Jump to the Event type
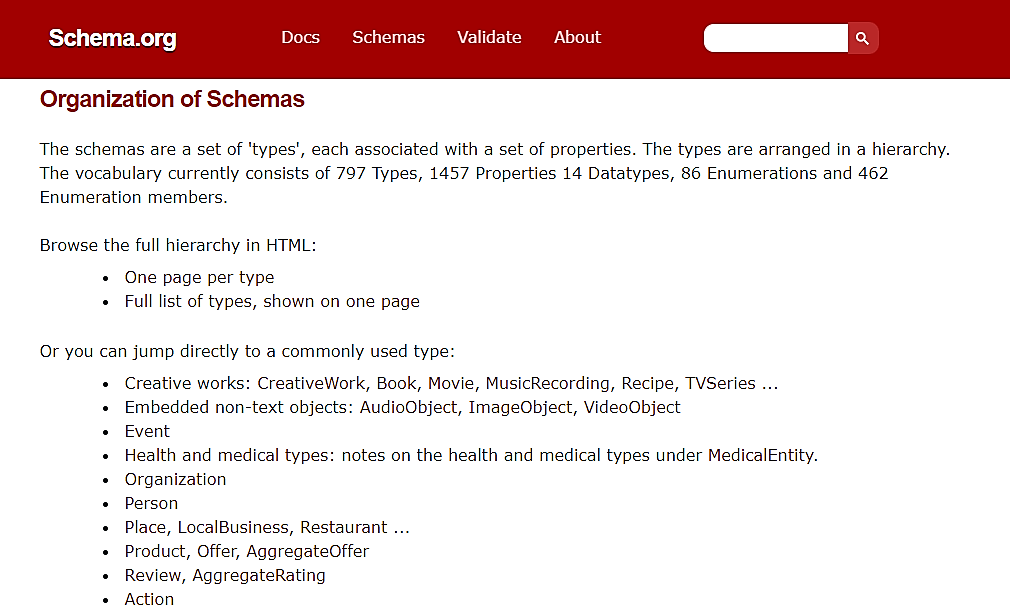Image resolution: width=1010 pixels, height=612 pixels. [147, 431]
